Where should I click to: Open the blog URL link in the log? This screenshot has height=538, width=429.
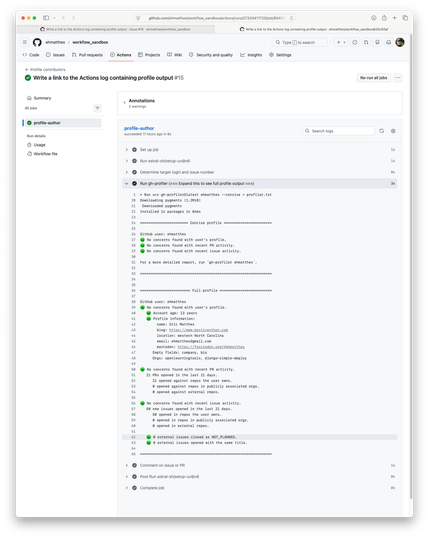(198, 330)
